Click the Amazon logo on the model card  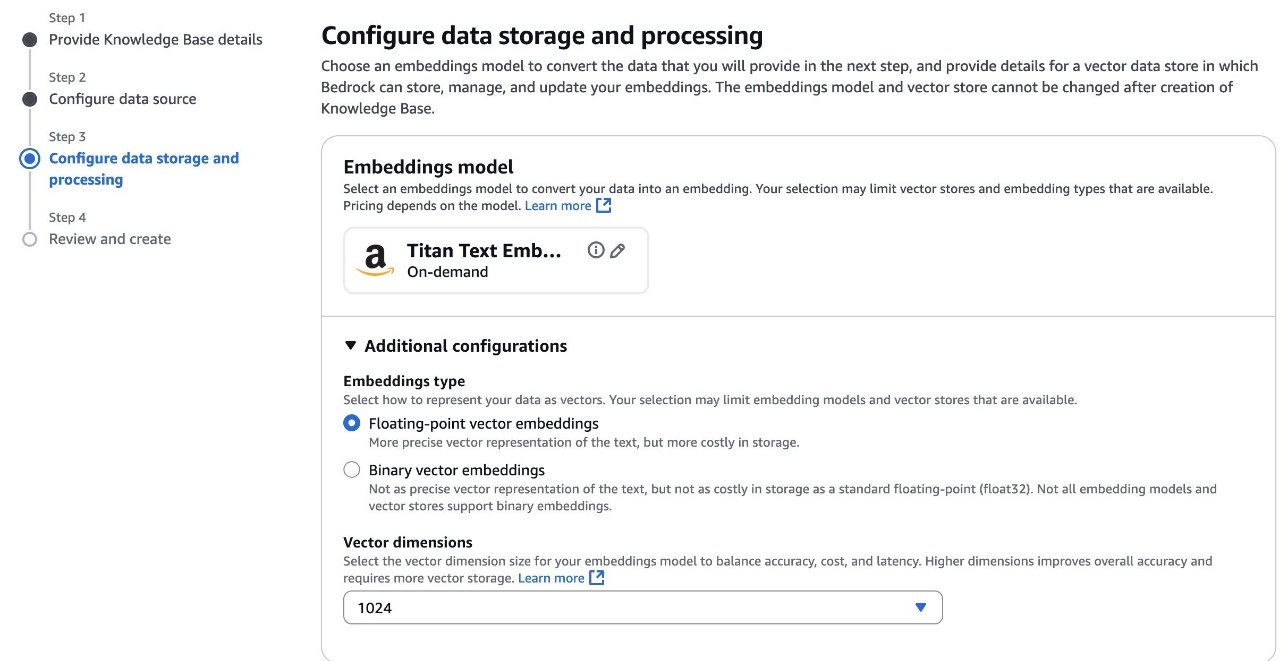[375, 260]
